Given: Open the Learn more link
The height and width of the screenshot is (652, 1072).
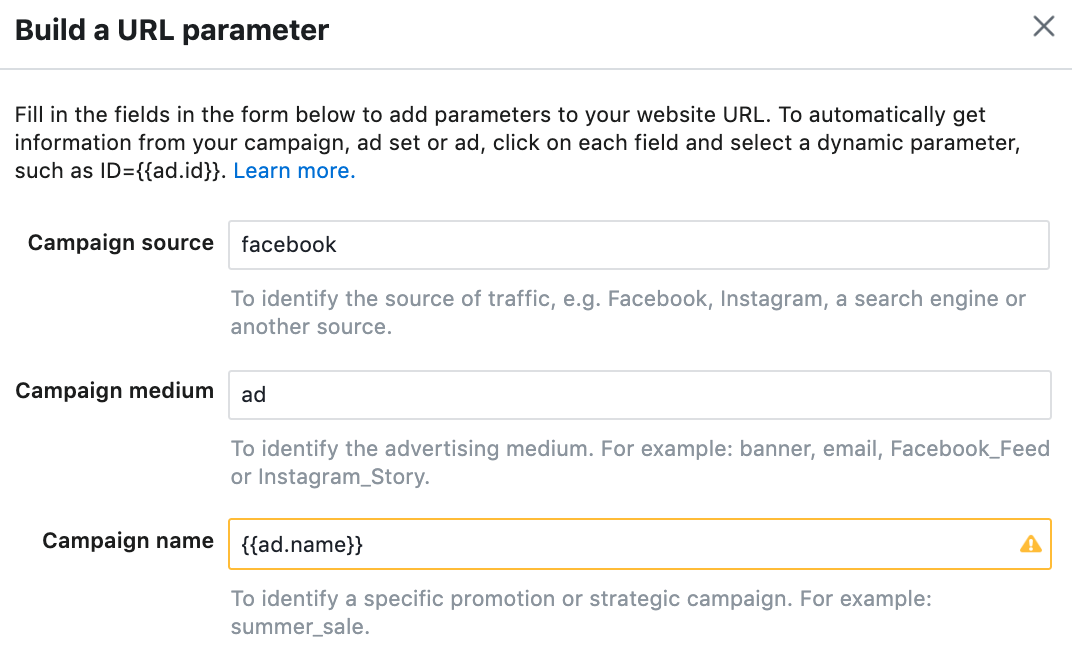Looking at the screenshot, I should coord(294,171).
